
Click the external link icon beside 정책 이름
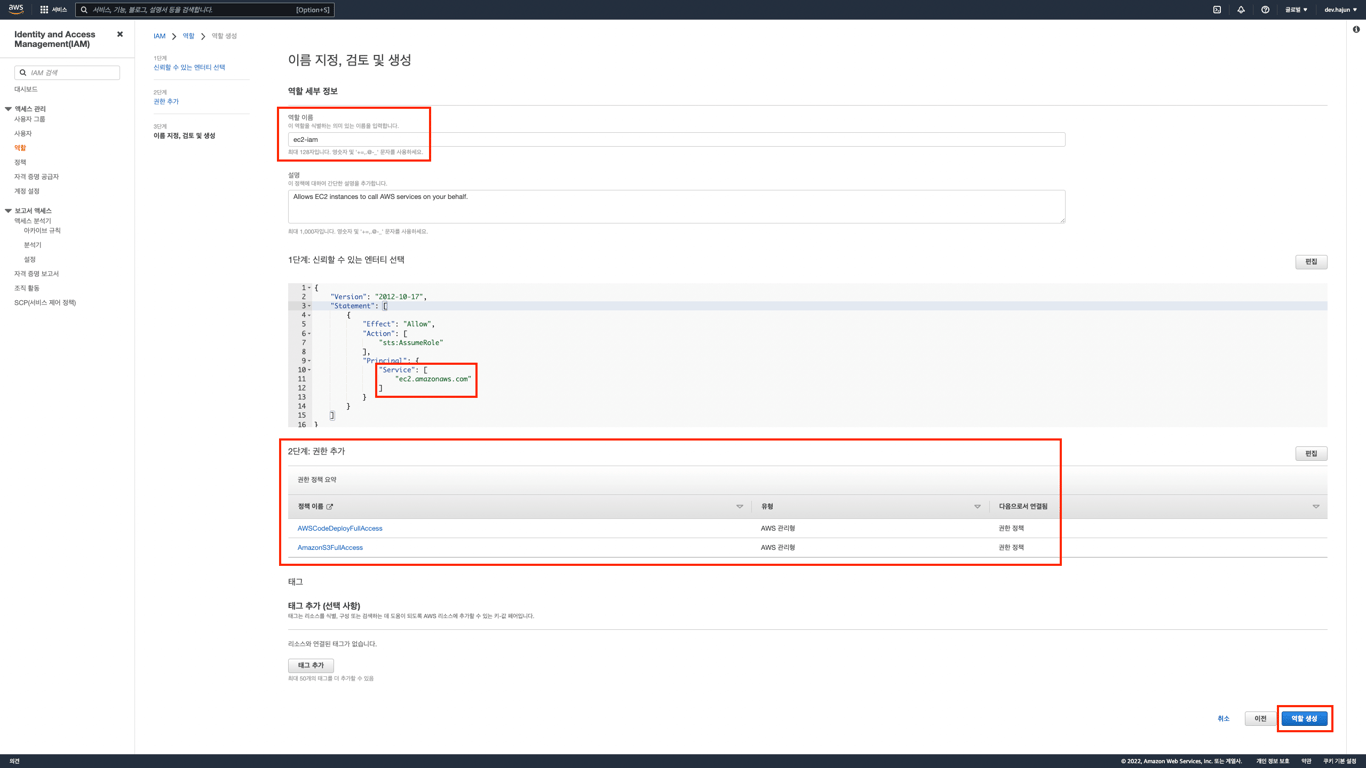coord(330,507)
